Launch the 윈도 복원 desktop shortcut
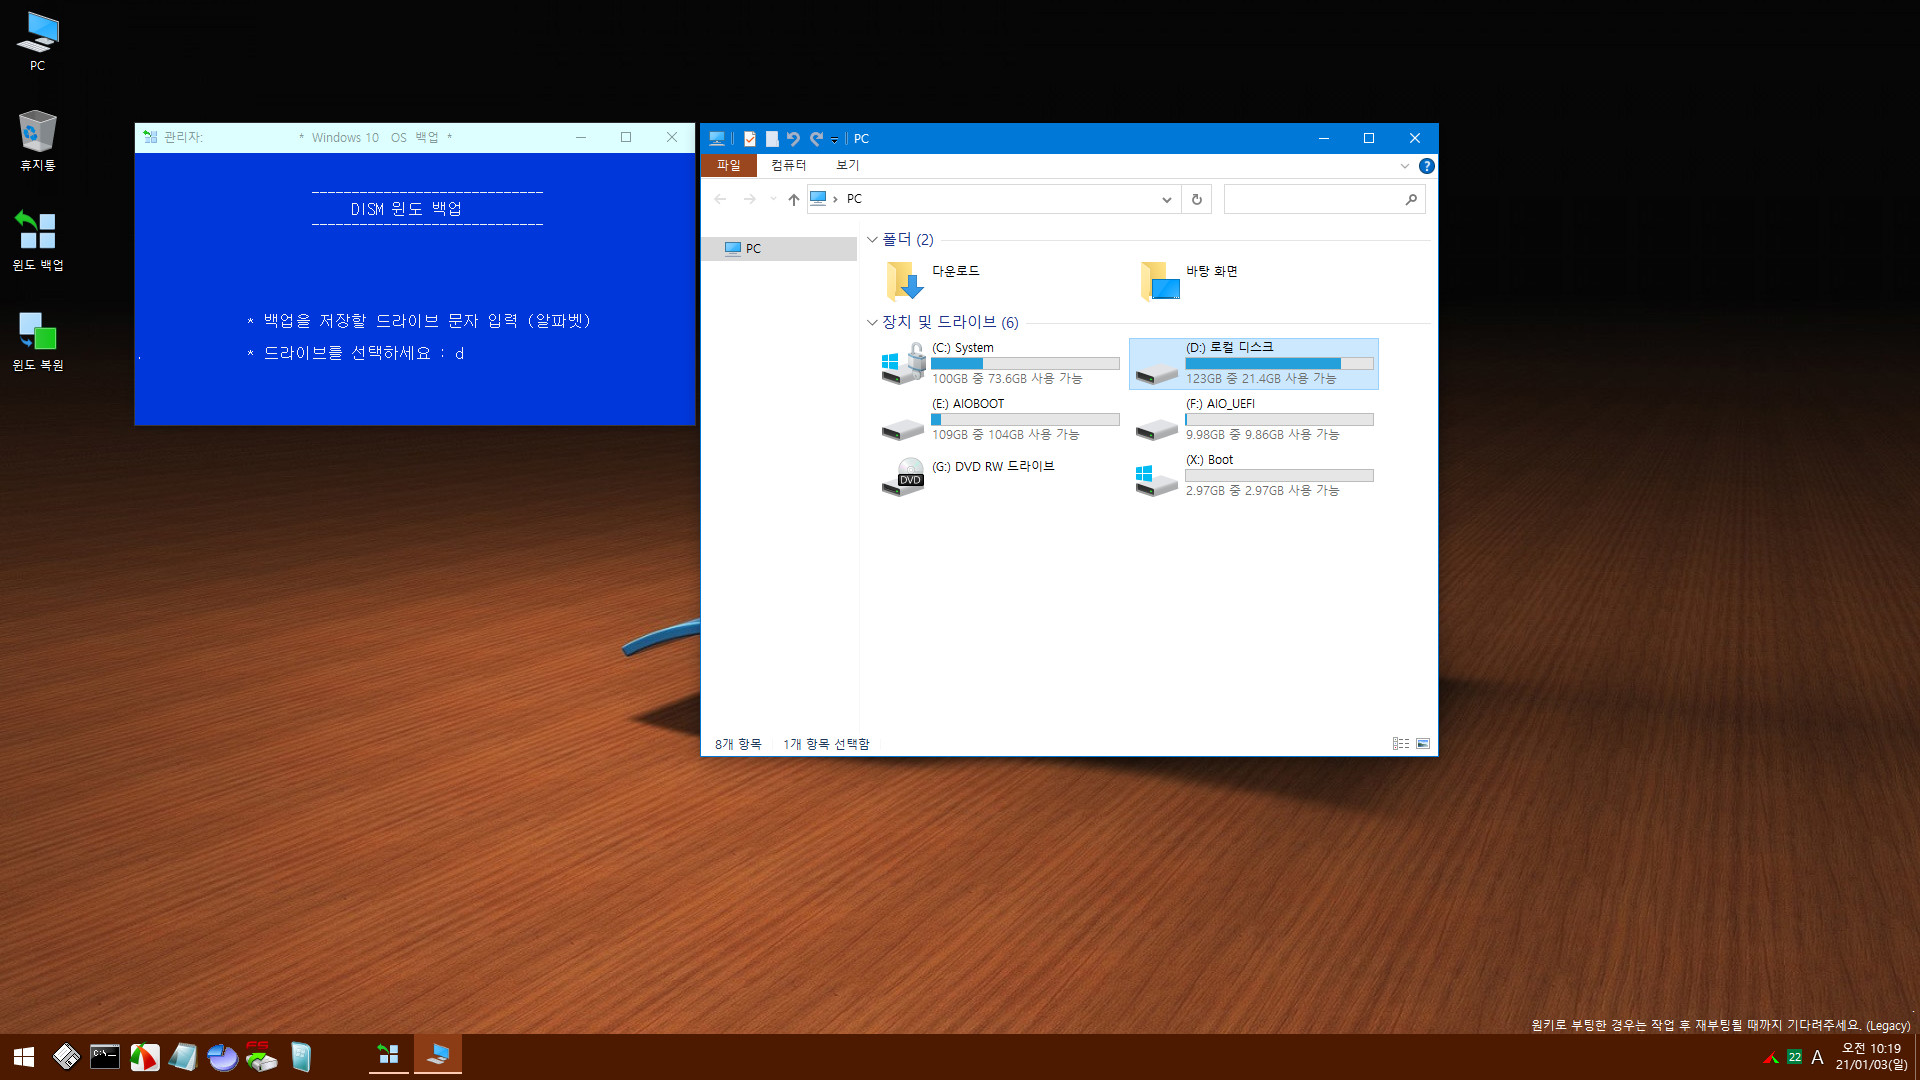1920x1080 pixels. tap(37, 341)
